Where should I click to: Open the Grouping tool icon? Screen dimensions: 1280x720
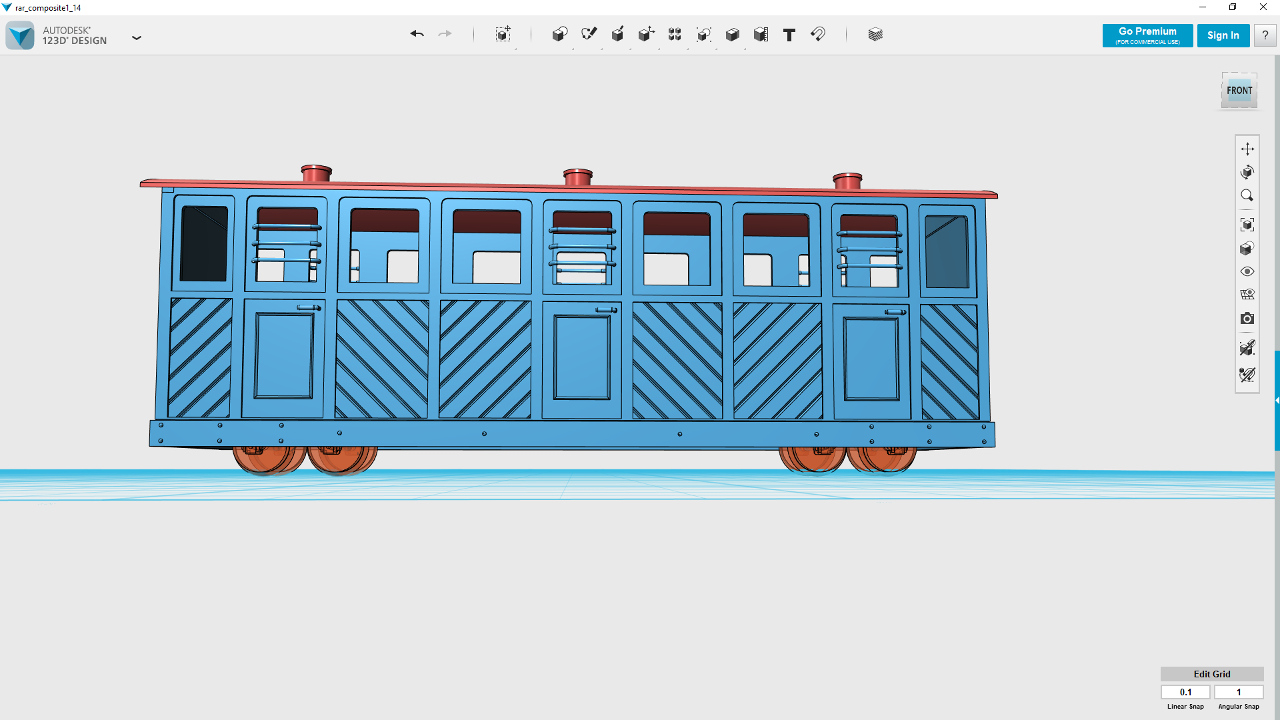coord(704,34)
